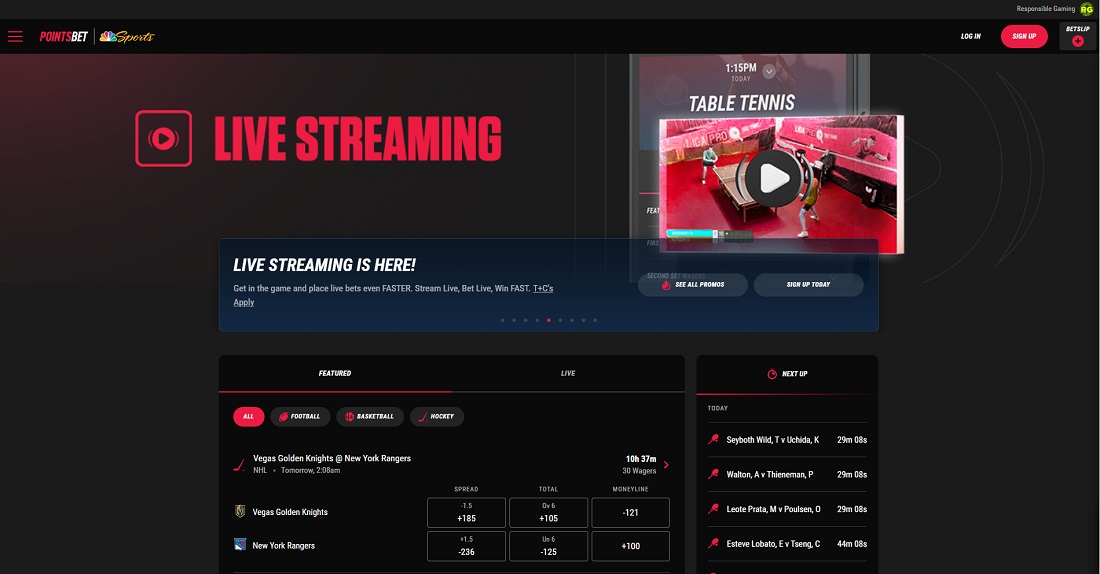The width and height of the screenshot is (1100, 574).
Task: Open Esteve Lobato, E v Tseng, C match
Action: click(x=787, y=544)
